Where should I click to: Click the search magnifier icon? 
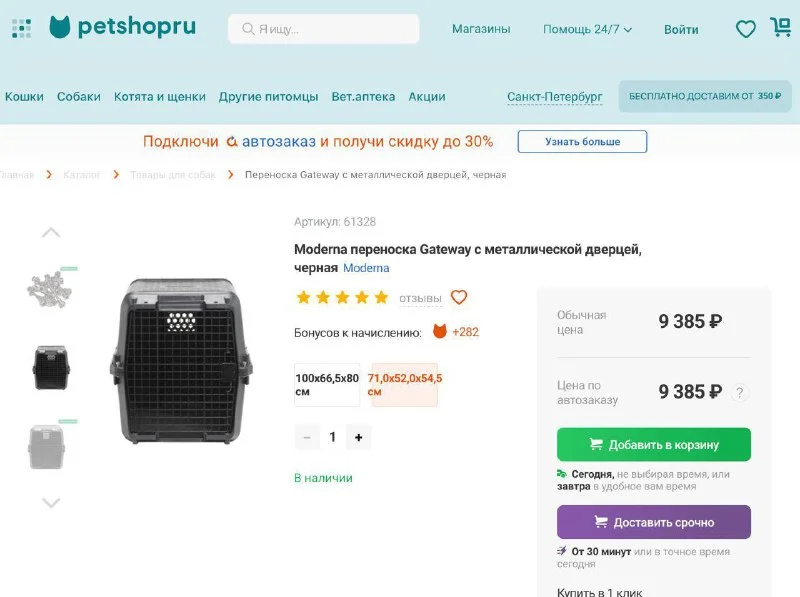click(x=246, y=29)
